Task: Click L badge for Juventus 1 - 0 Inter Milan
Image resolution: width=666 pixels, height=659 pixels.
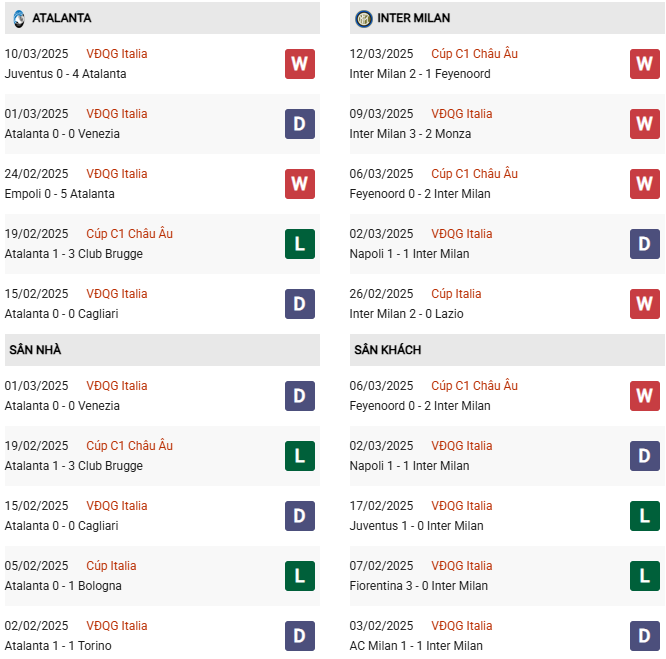Action: [645, 516]
